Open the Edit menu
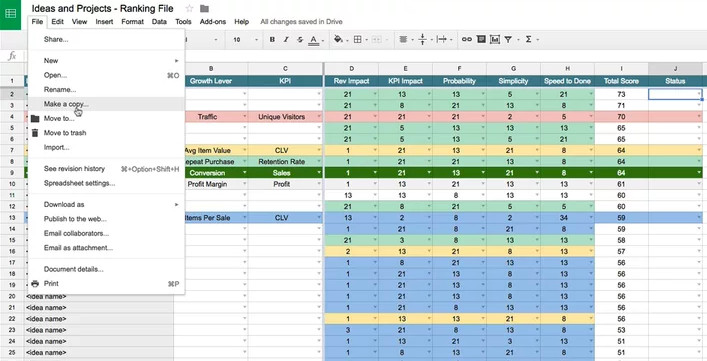 tap(57, 22)
